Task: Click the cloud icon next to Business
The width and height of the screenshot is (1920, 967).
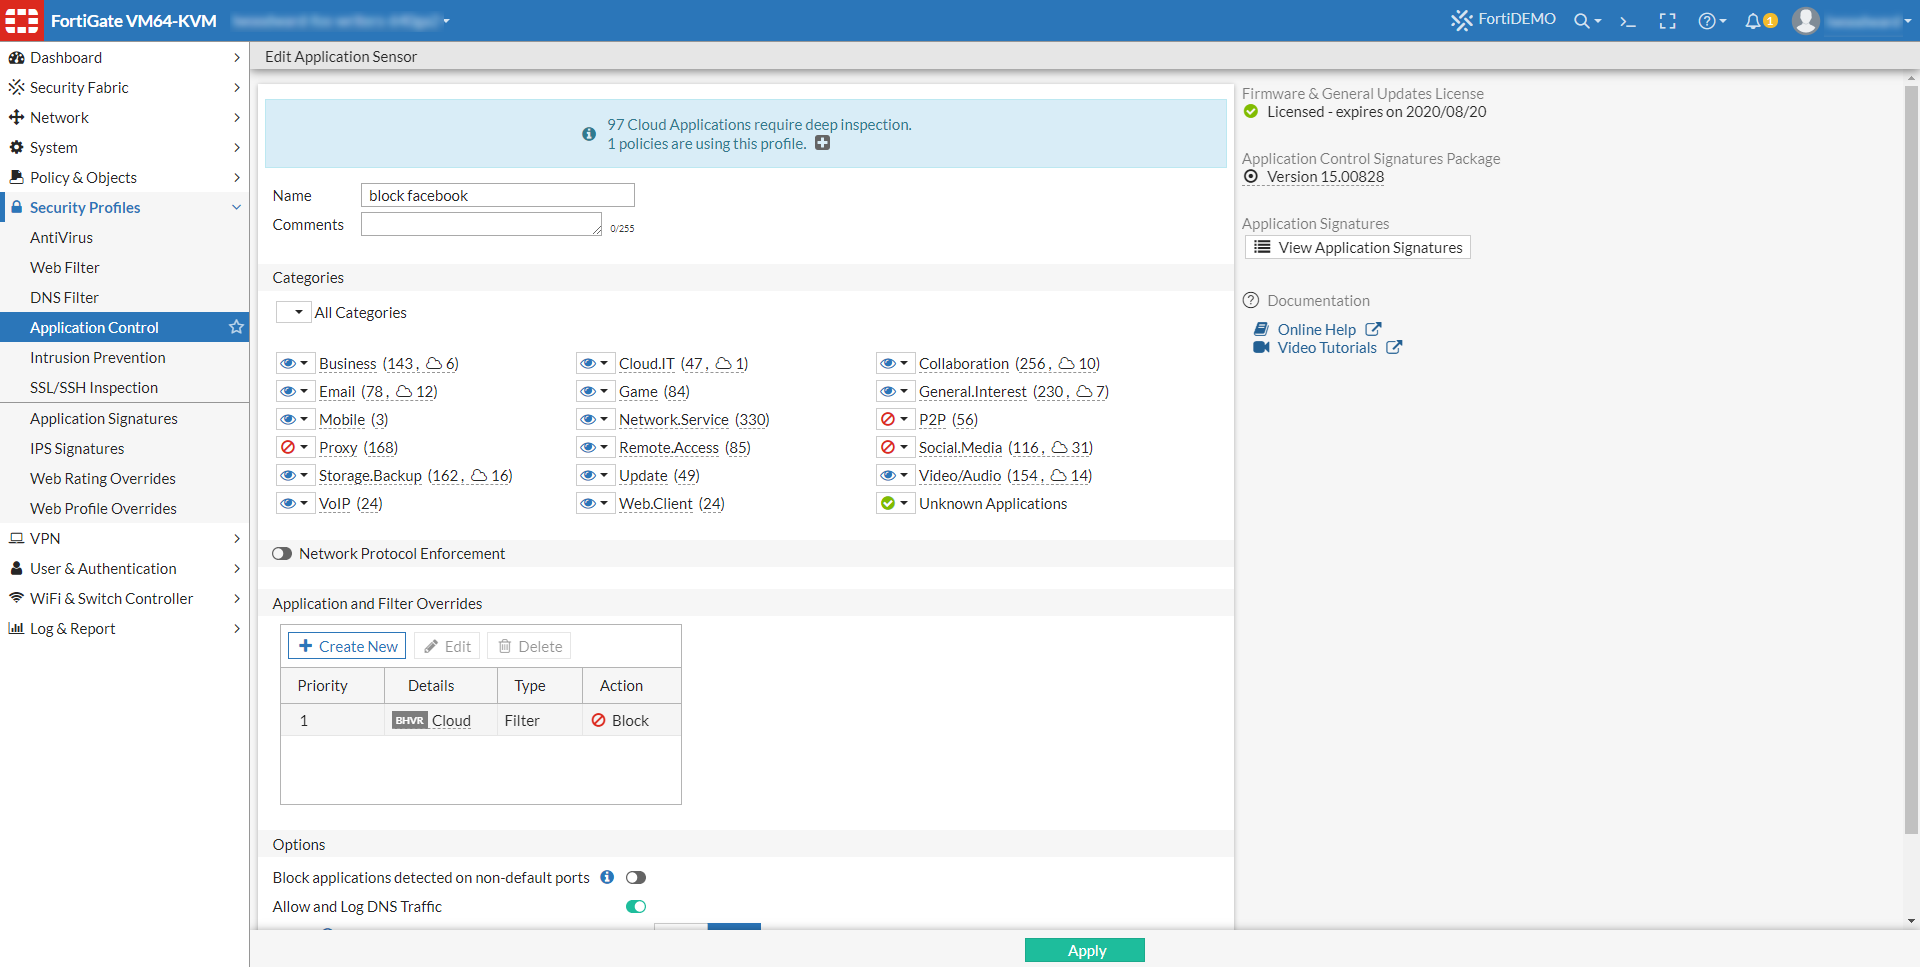Action: (x=434, y=363)
